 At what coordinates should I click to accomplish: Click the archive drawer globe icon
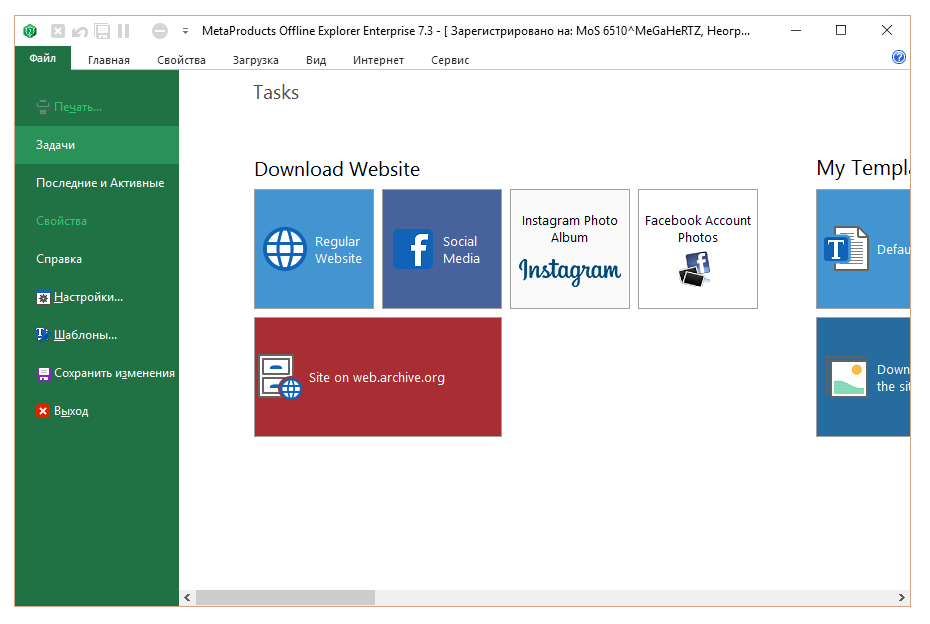tap(280, 377)
